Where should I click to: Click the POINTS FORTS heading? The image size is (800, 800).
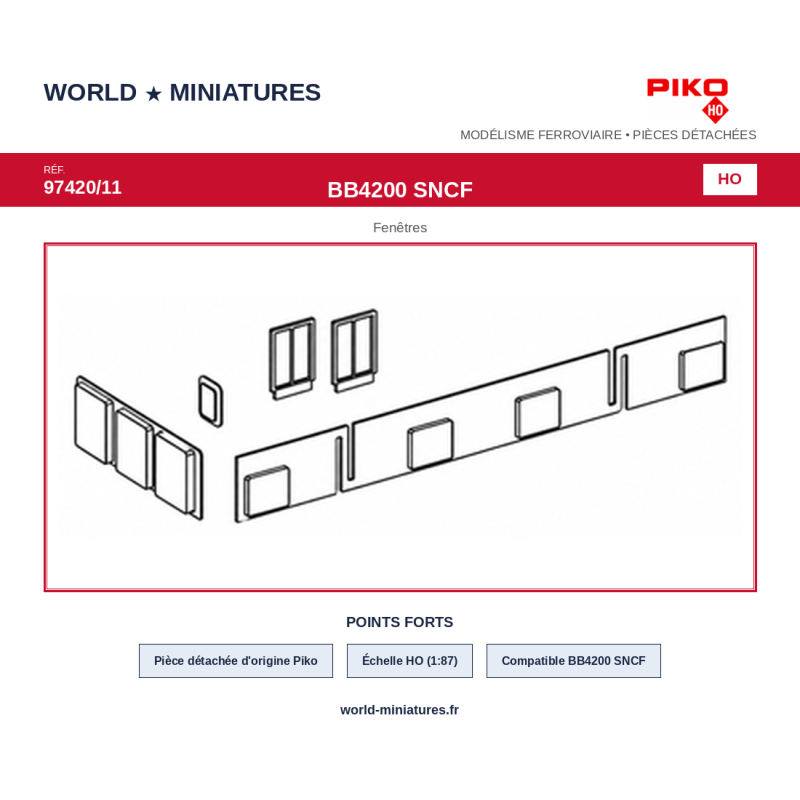point(399,622)
